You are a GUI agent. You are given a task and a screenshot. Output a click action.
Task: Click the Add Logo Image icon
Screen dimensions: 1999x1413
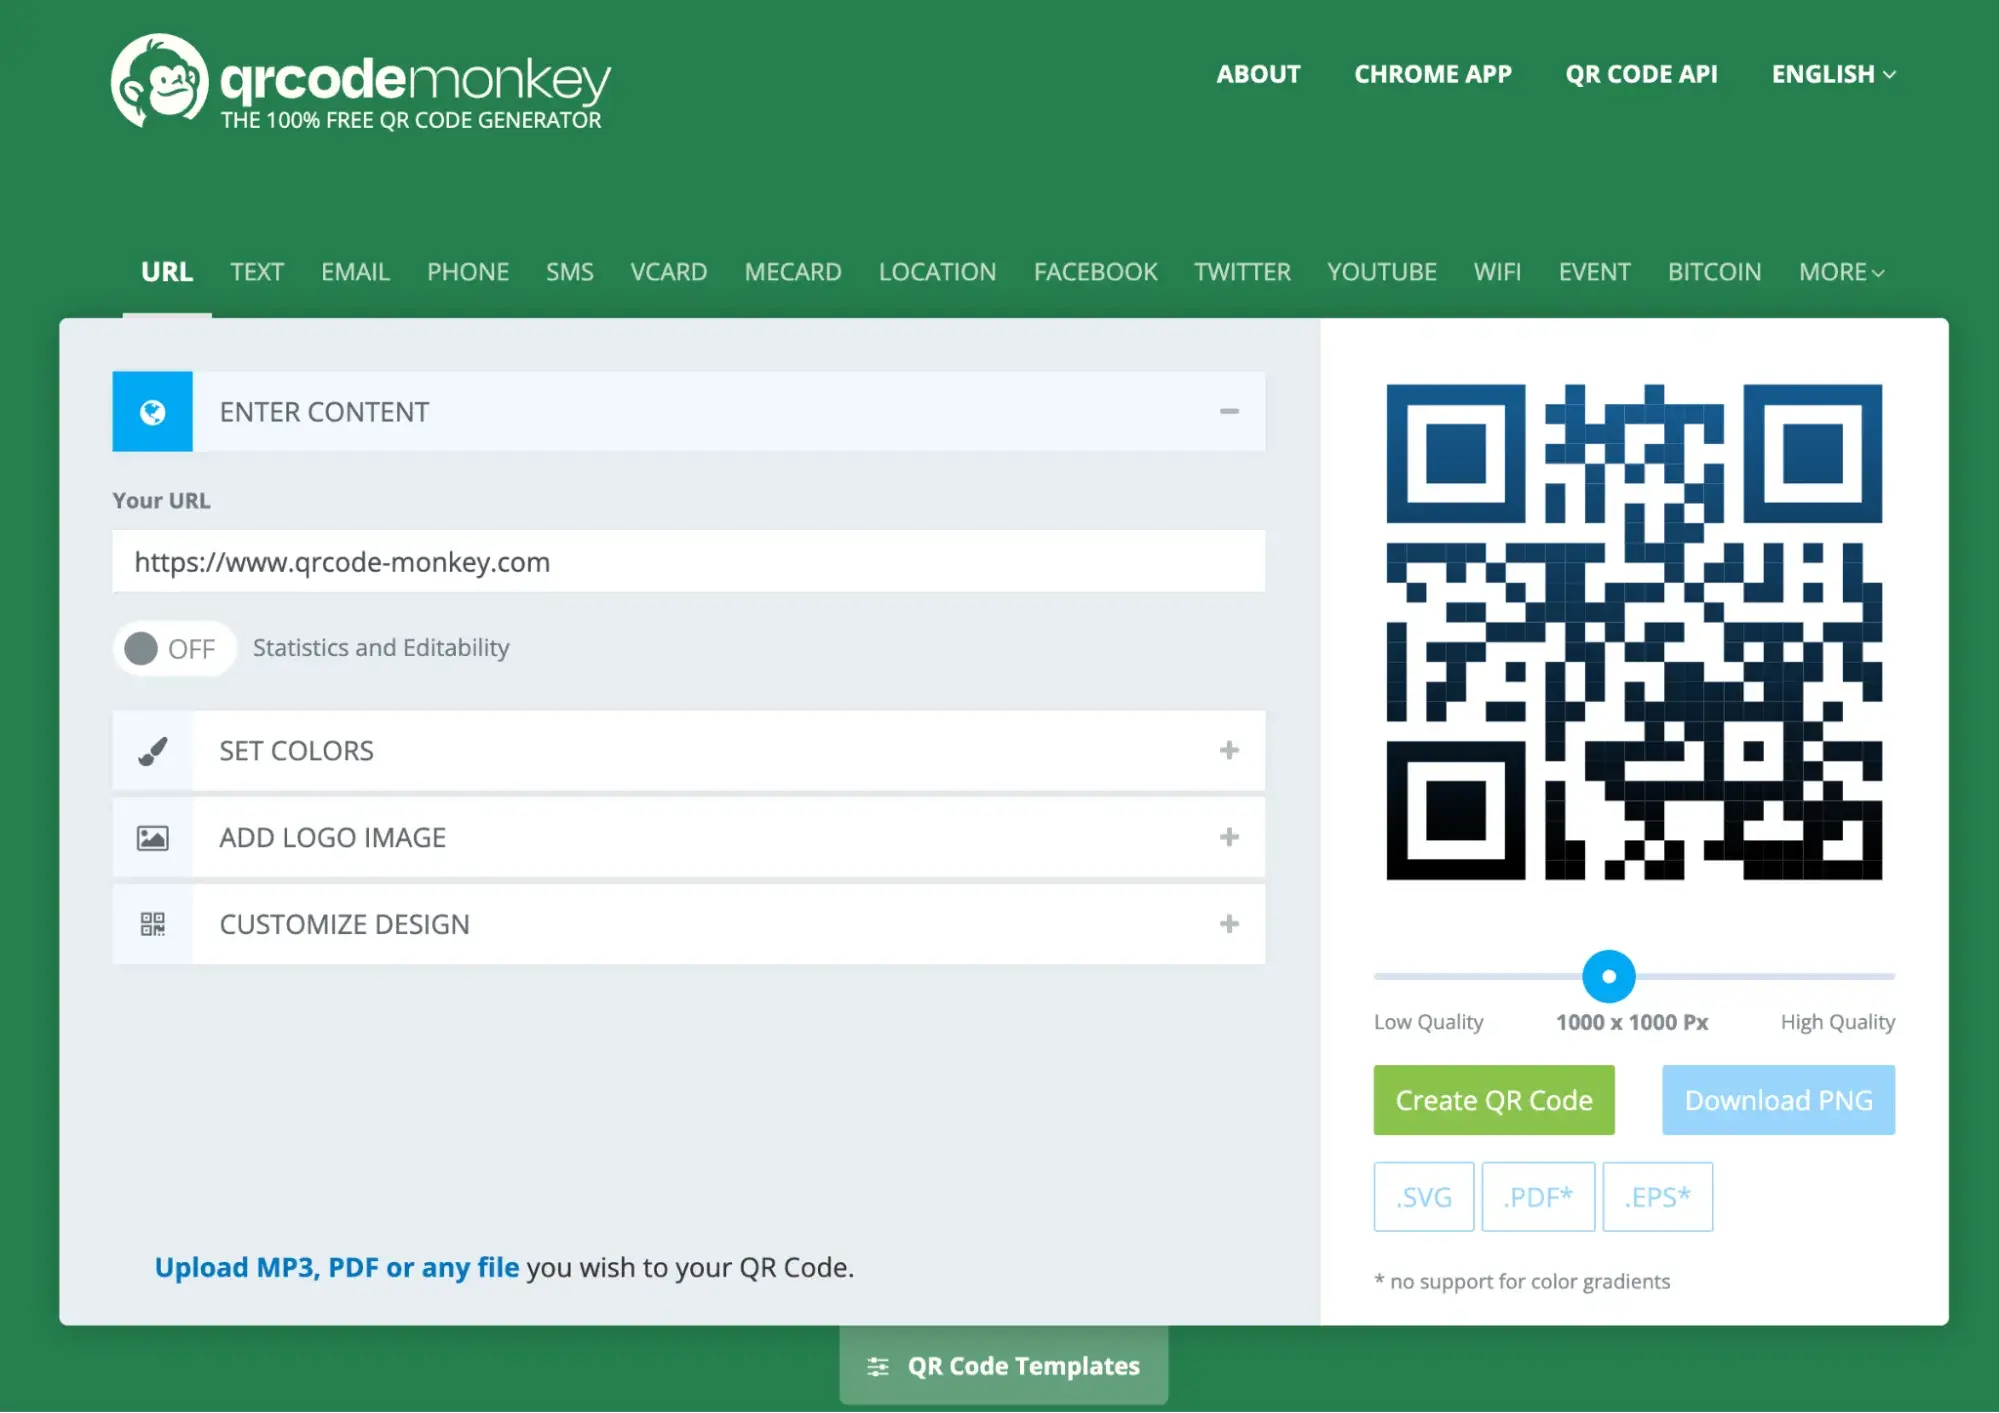coord(151,836)
